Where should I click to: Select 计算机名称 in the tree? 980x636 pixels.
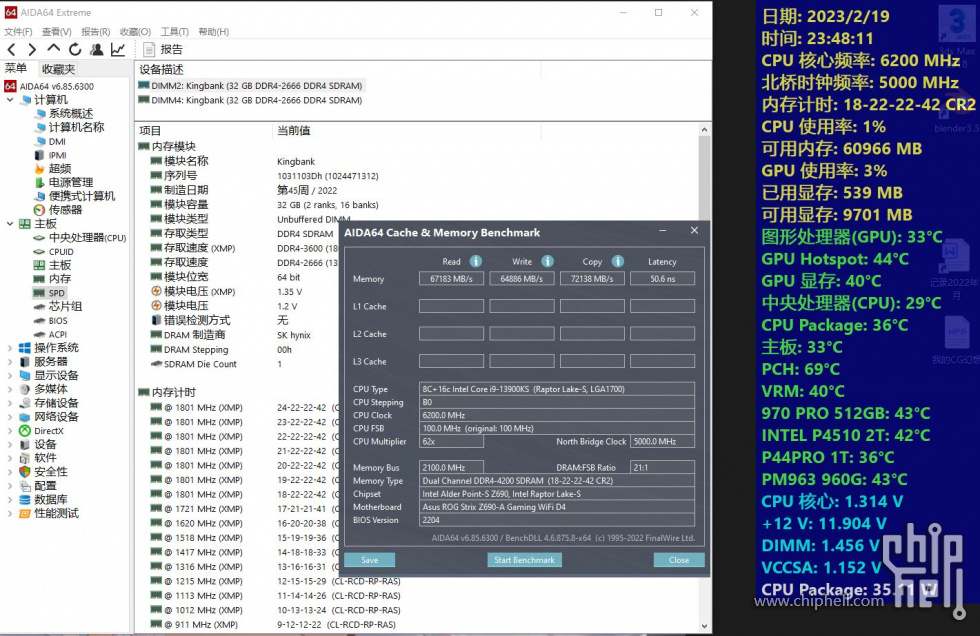[69, 127]
